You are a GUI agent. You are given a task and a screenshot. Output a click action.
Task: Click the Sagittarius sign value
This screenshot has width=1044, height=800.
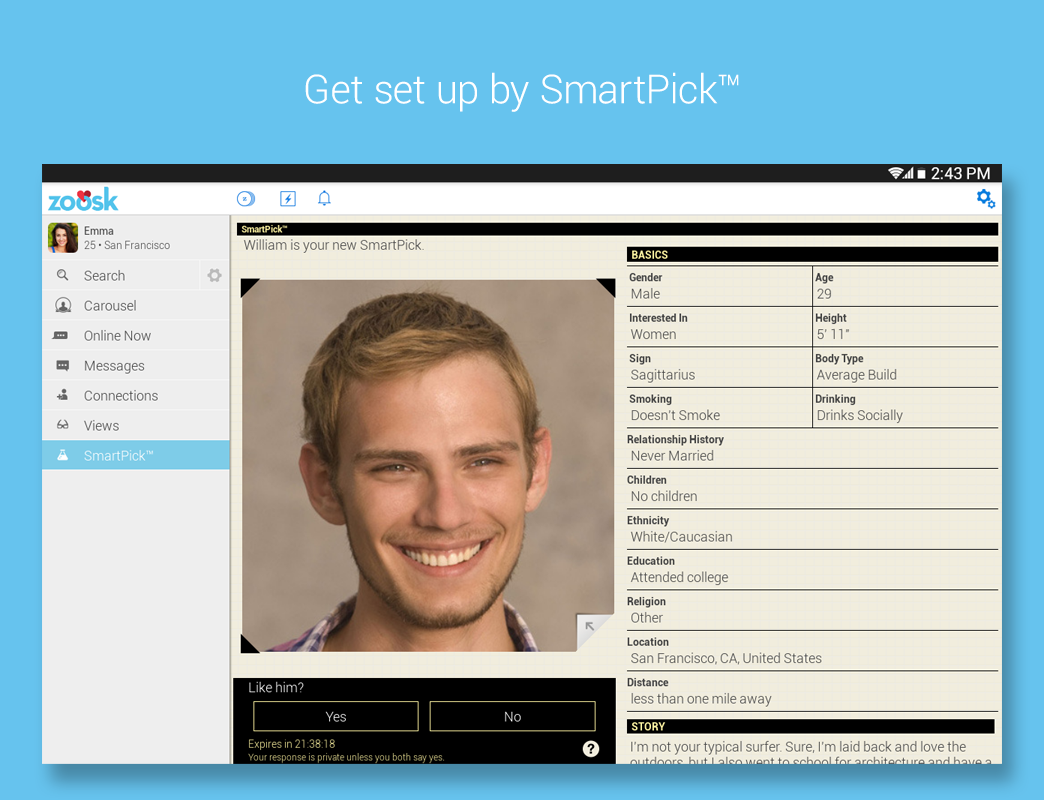click(662, 375)
